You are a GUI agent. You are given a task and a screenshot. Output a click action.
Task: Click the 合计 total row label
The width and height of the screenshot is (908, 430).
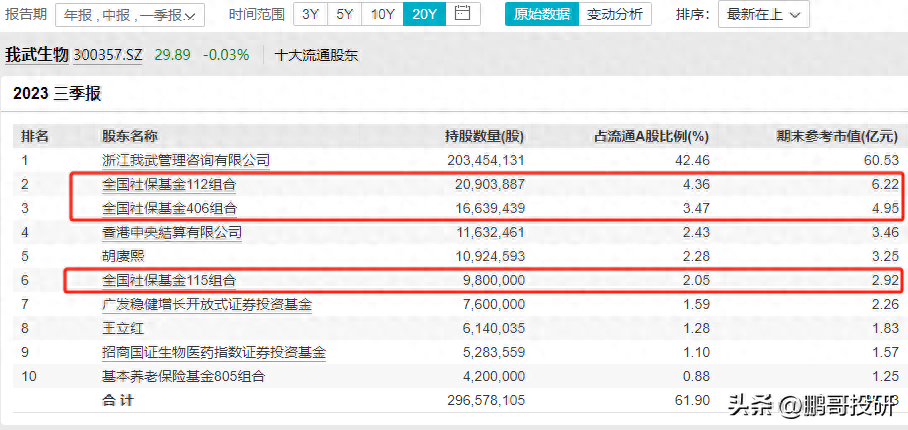click(x=118, y=400)
